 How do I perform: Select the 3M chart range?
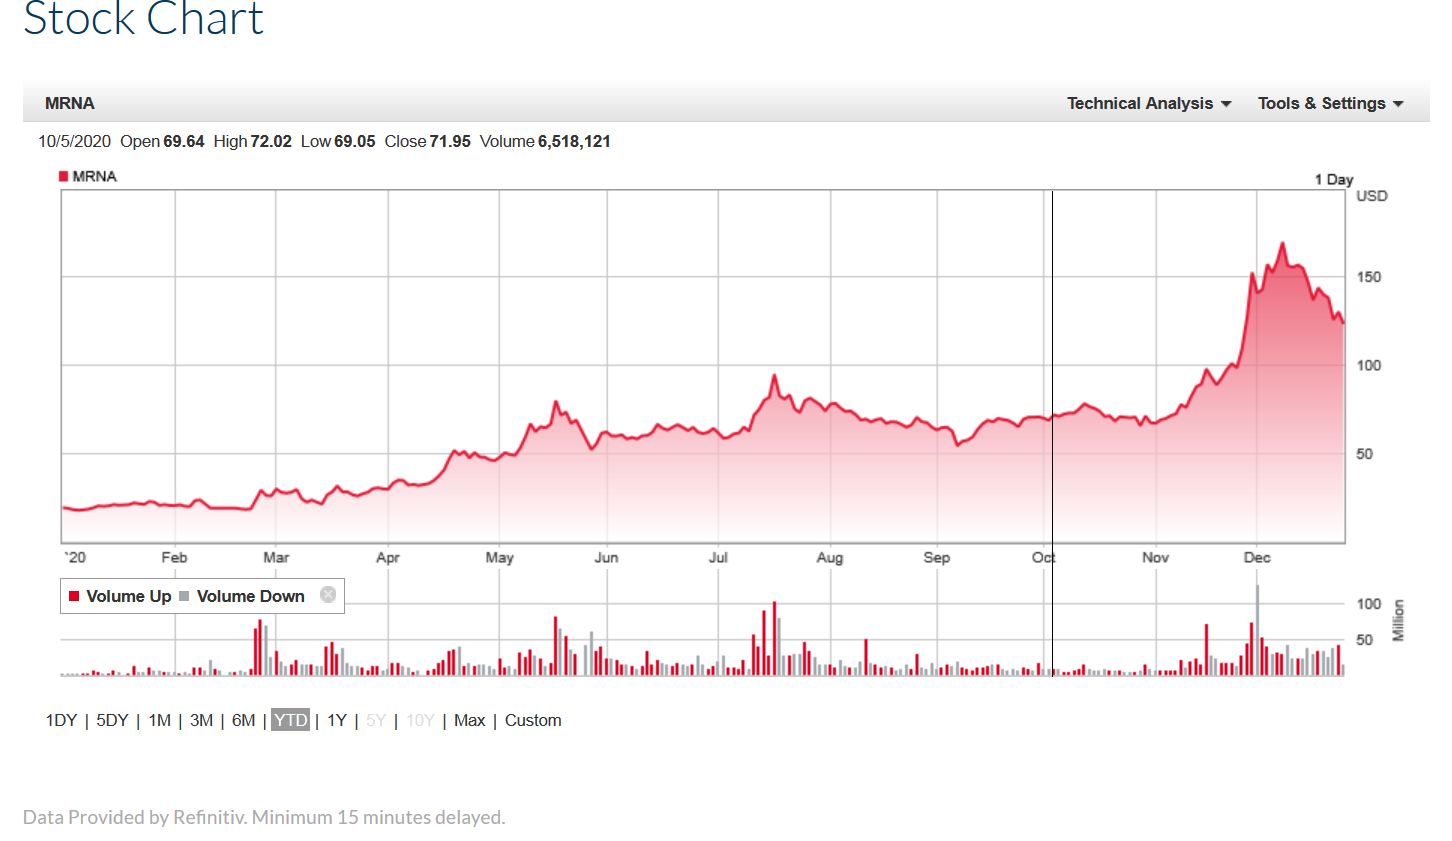[201, 720]
